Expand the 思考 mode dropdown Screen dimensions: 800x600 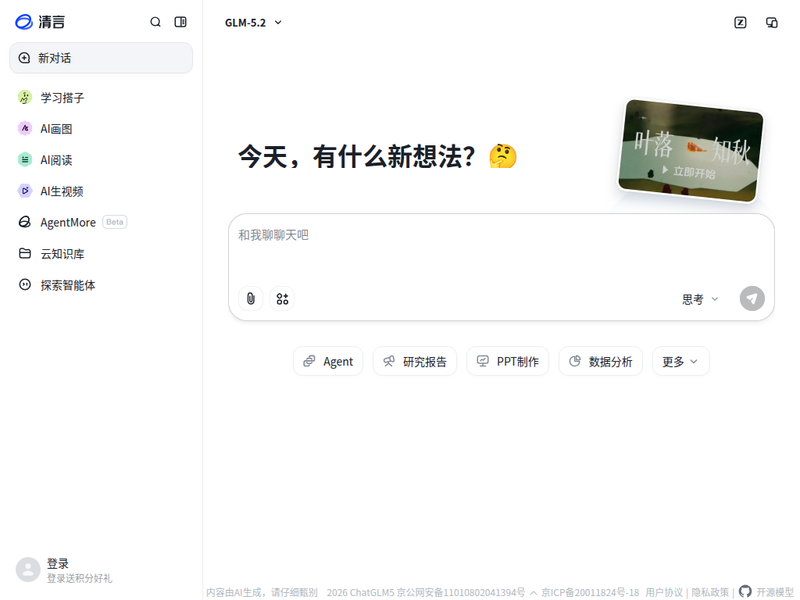700,299
